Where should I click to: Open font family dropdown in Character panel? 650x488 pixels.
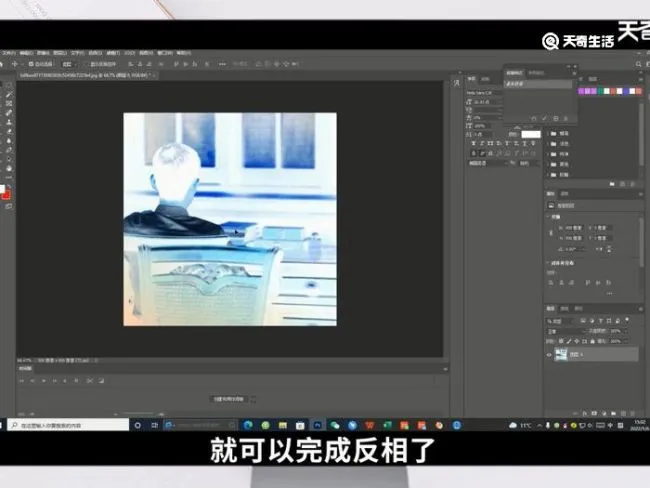(484, 93)
